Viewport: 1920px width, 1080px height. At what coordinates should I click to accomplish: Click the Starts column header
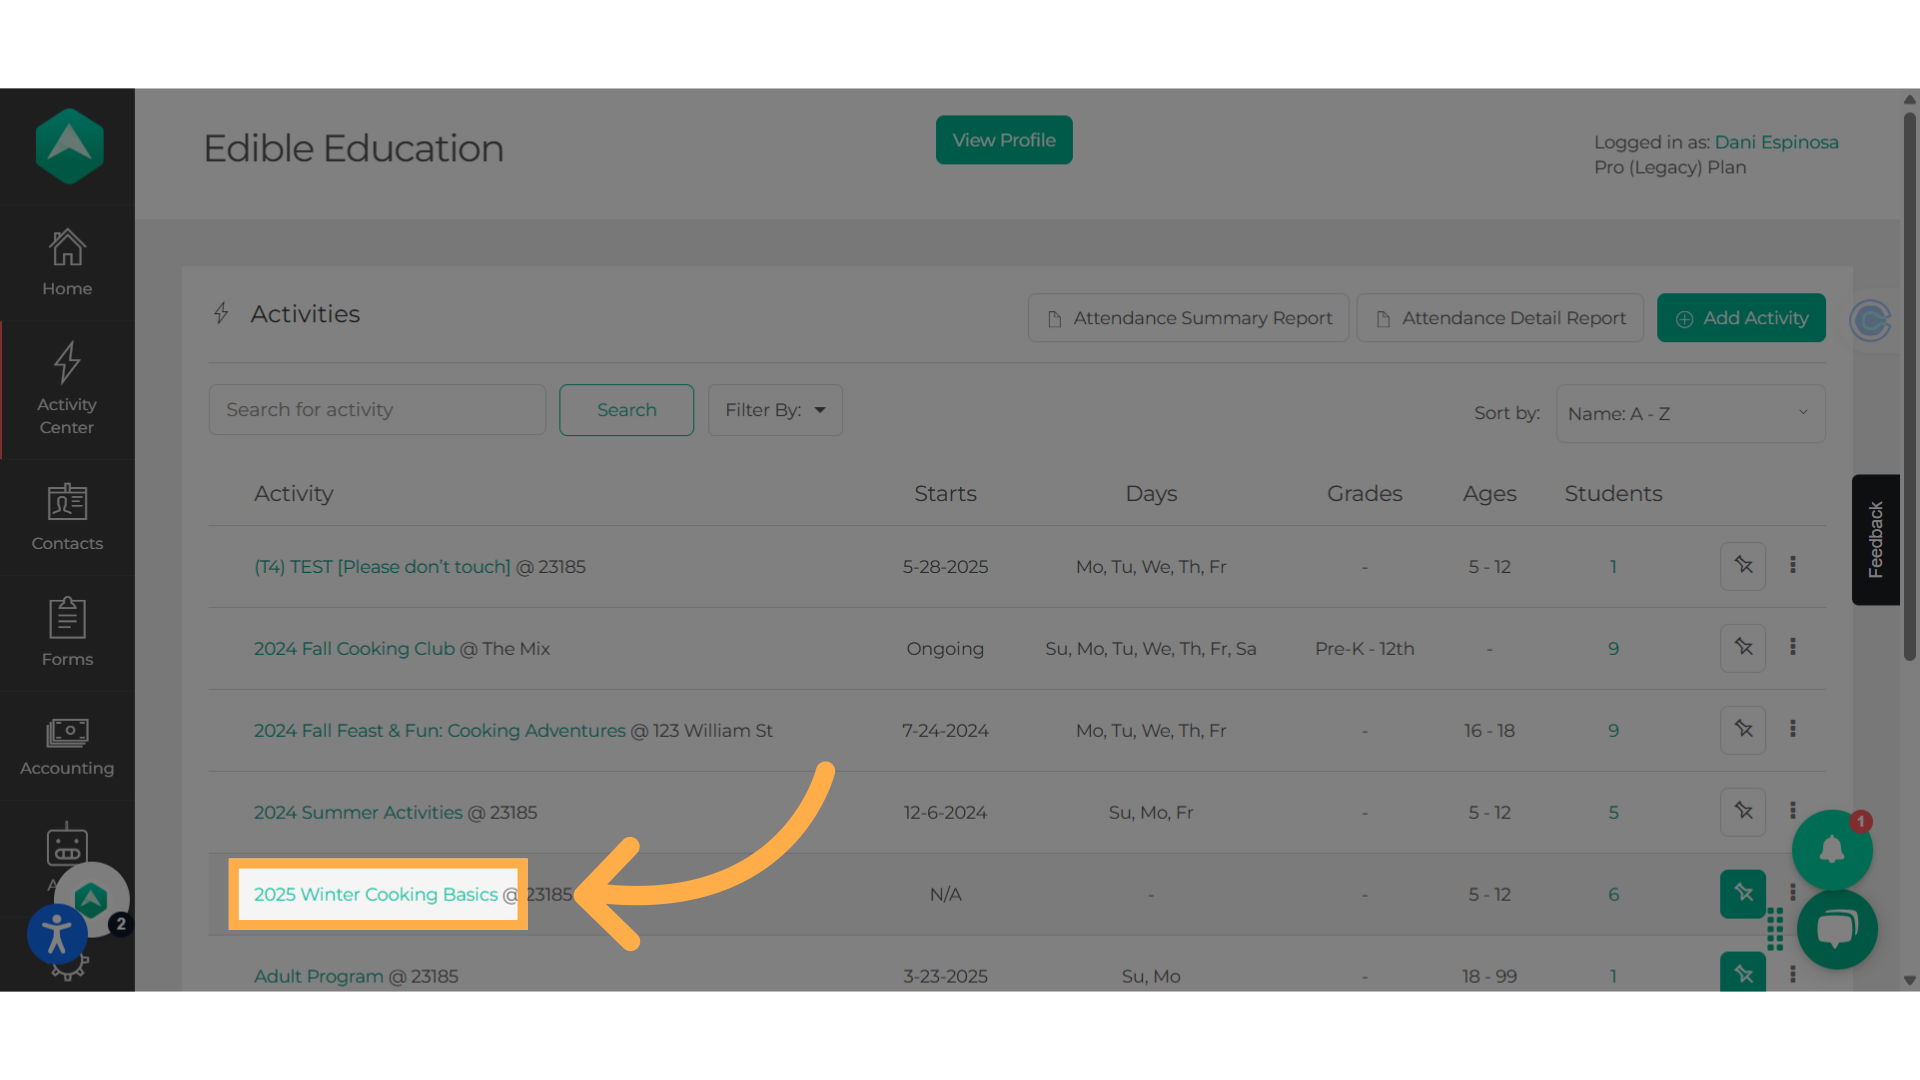coord(945,494)
